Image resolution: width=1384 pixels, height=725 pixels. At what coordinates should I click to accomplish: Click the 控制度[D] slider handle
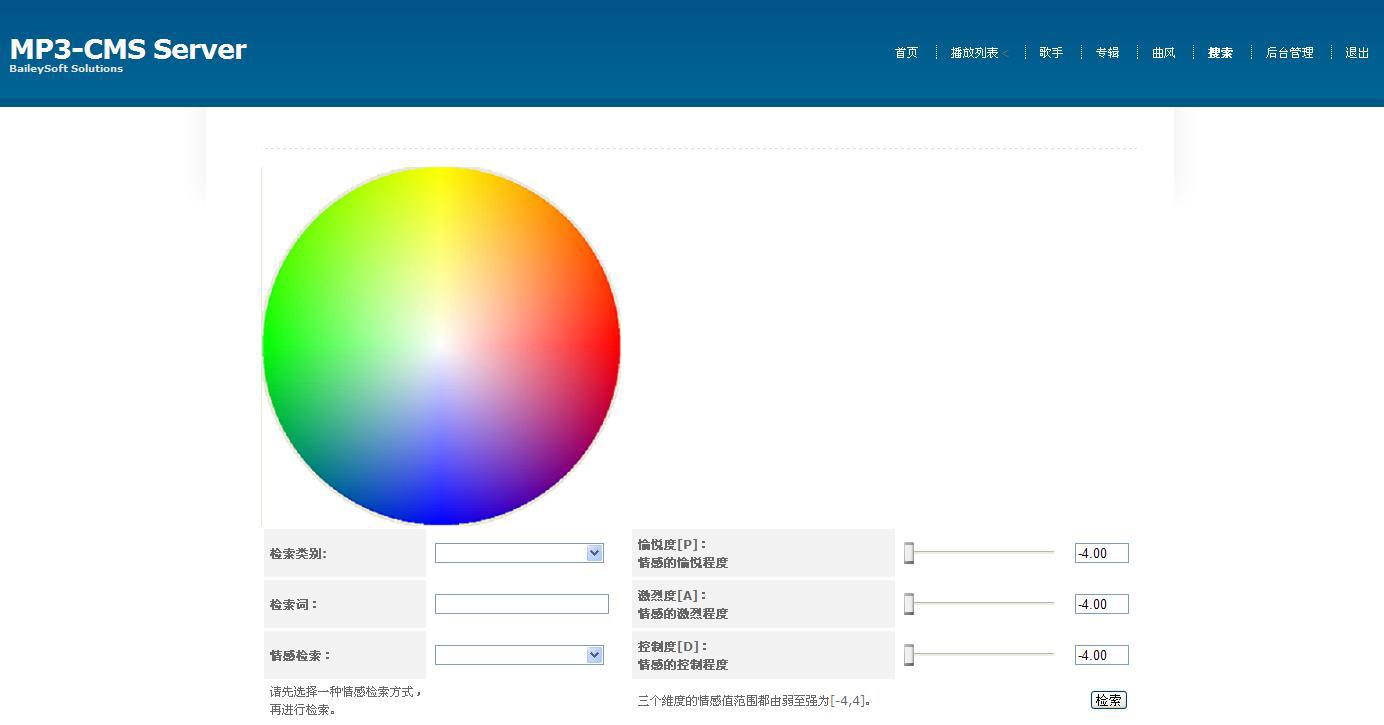[909, 655]
